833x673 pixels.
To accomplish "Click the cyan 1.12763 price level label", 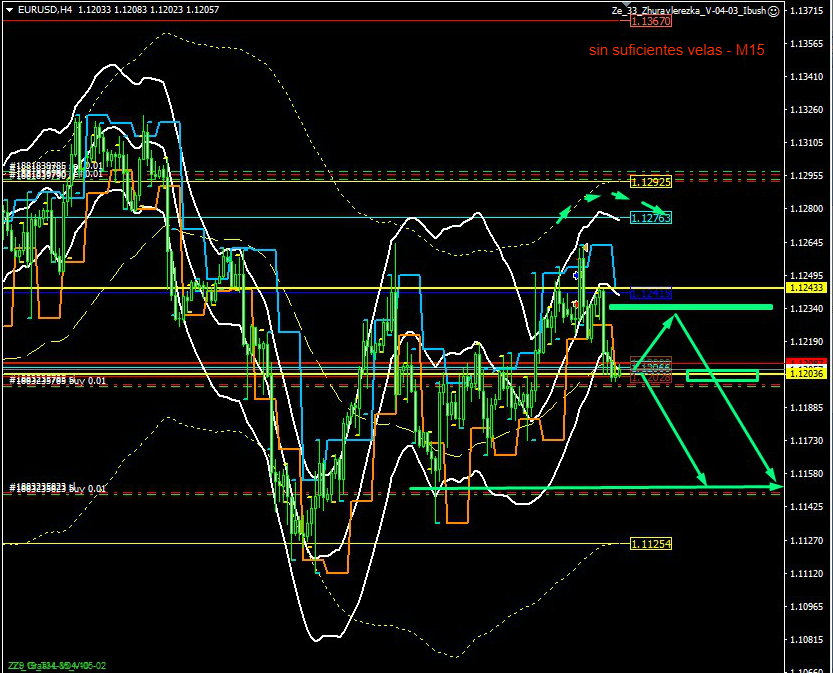I will [x=651, y=217].
